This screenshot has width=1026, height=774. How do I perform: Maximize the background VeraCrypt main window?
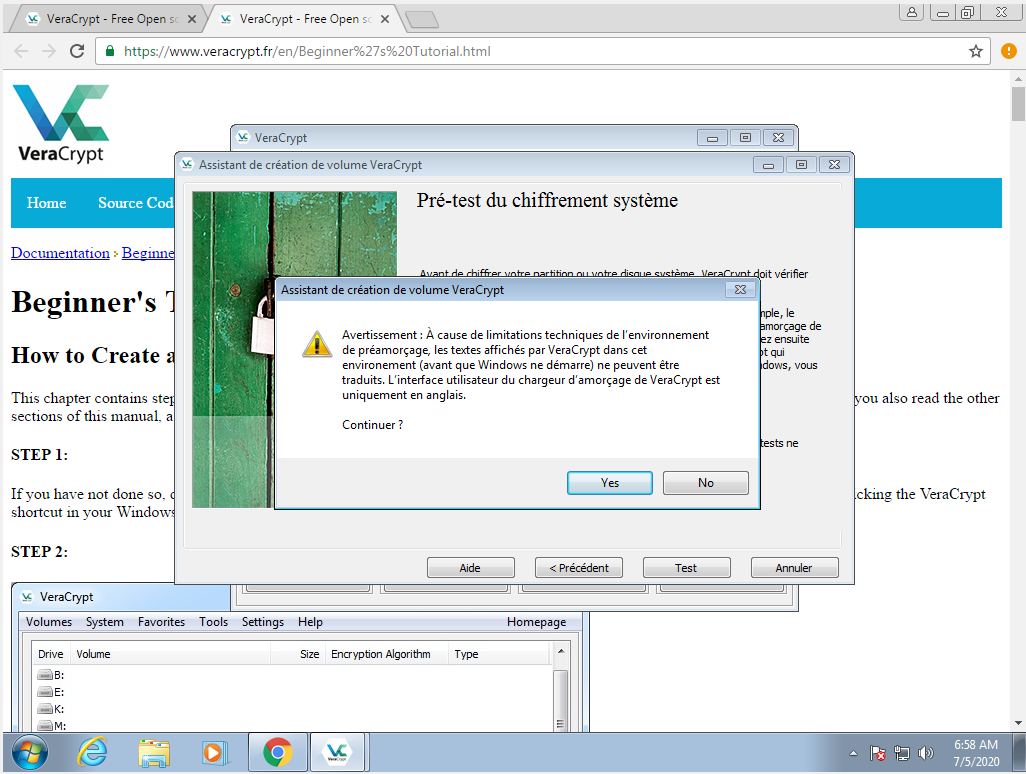tap(745, 137)
